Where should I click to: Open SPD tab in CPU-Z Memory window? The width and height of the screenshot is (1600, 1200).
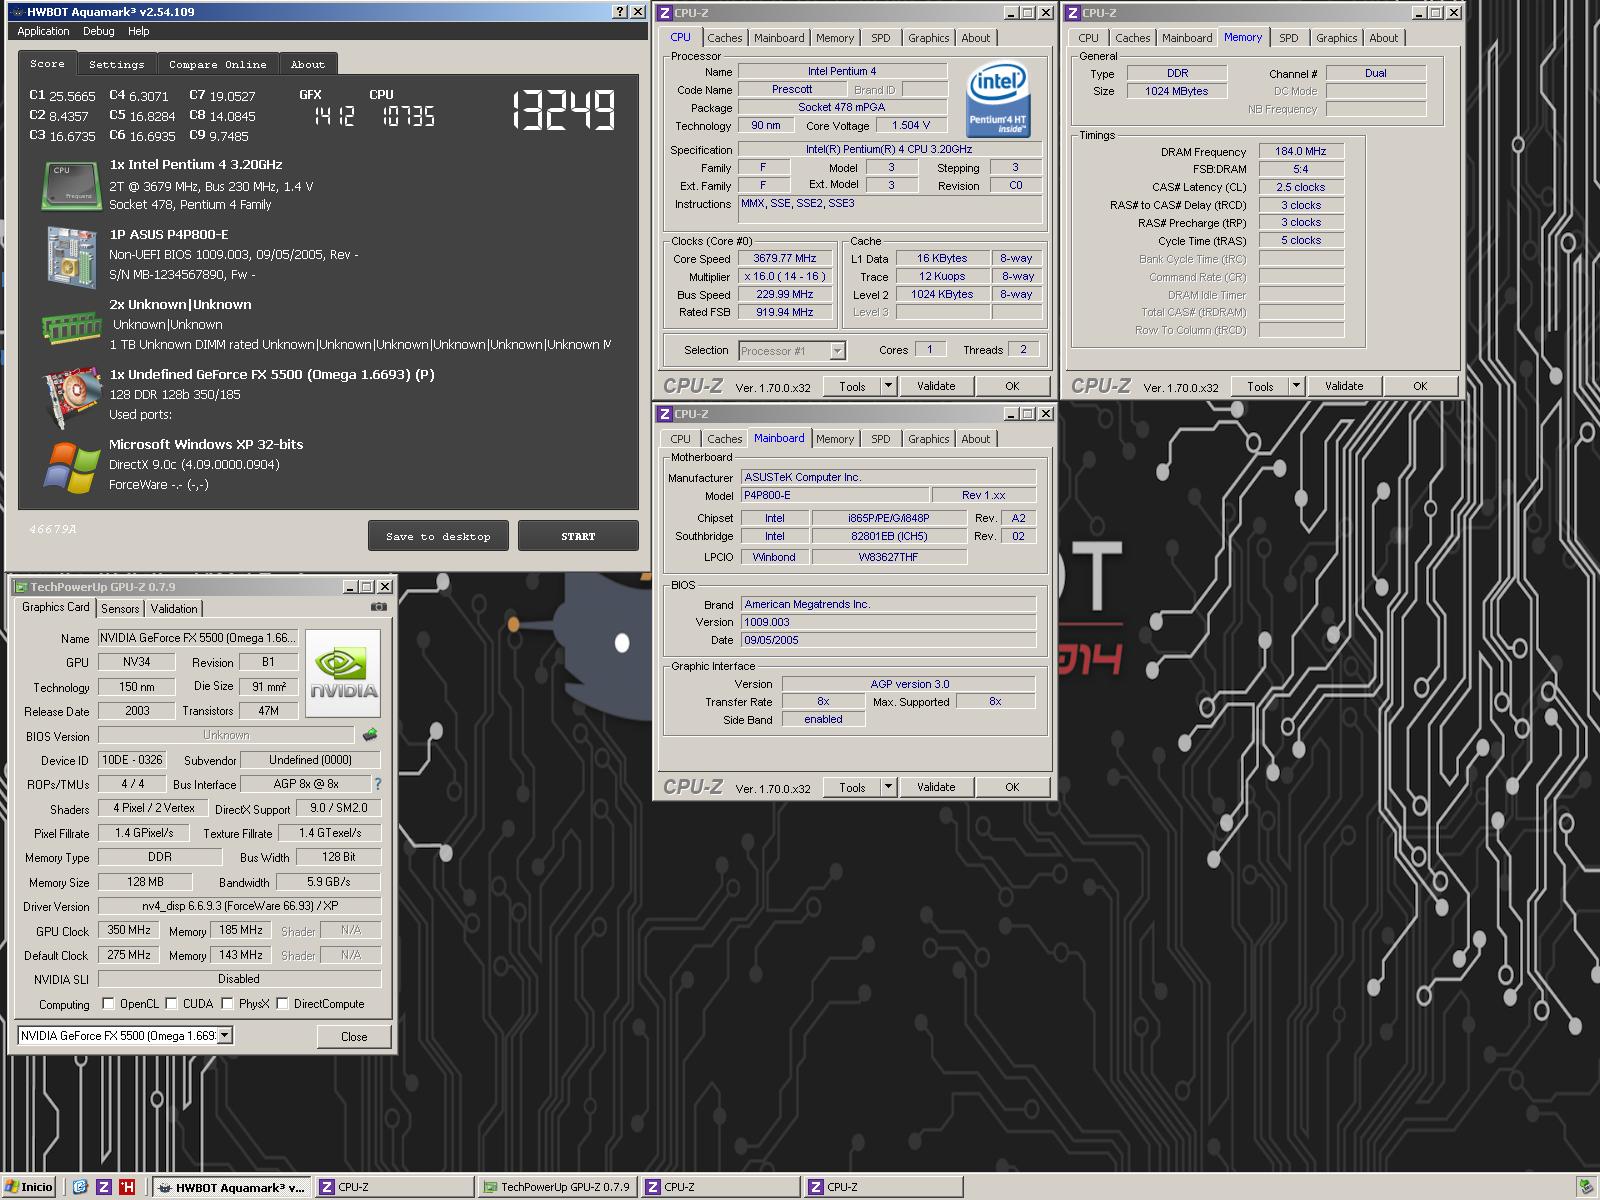[x=1289, y=38]
